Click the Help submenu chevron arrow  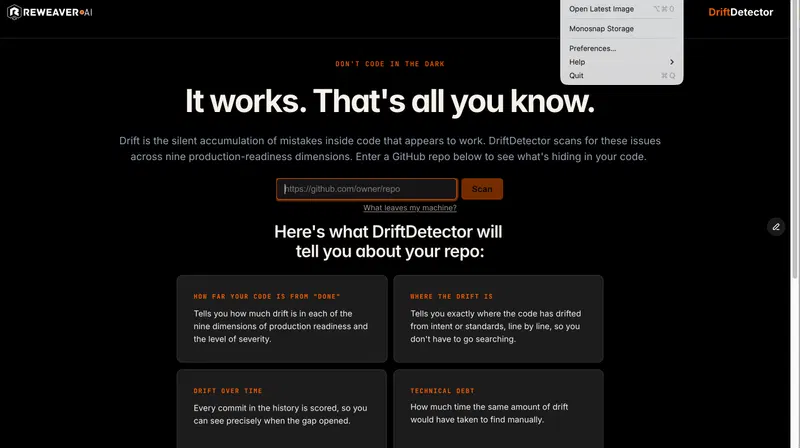tap(672, 62)
